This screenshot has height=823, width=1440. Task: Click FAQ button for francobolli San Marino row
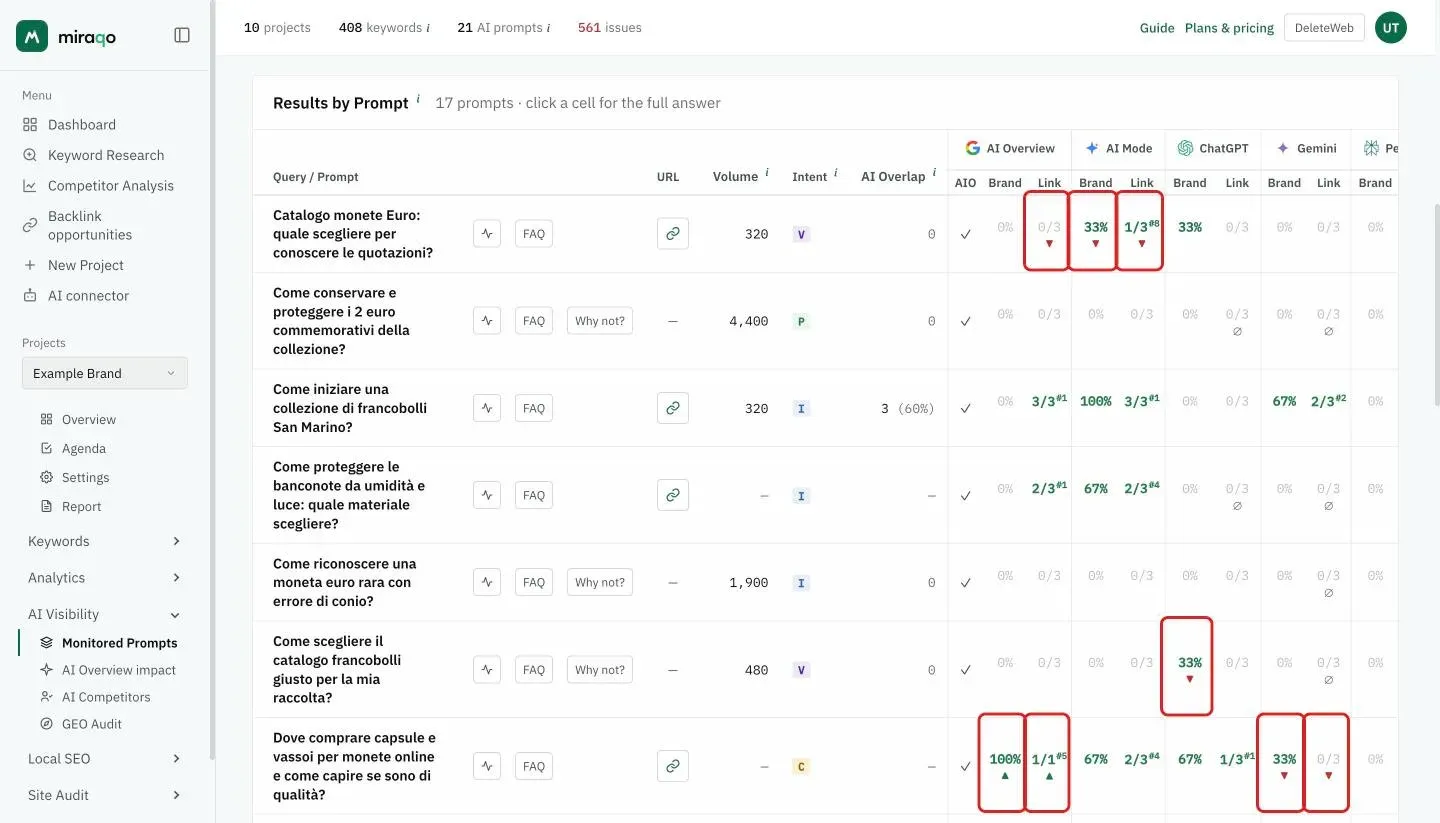(x=534, y=408)
